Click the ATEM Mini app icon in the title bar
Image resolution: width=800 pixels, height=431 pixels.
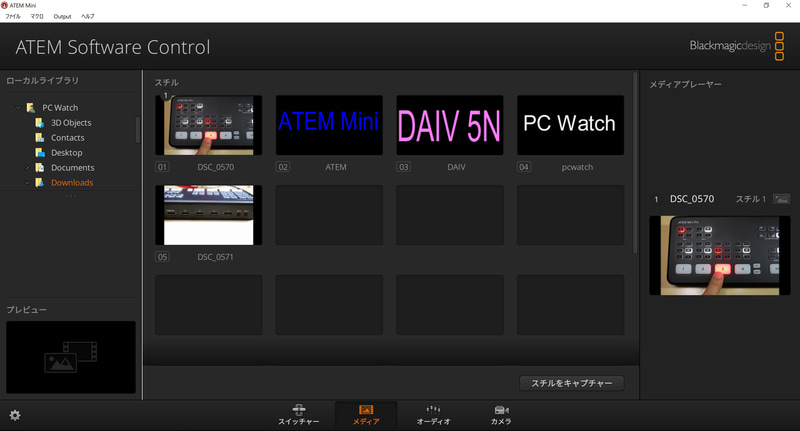[x=4, y=5]
